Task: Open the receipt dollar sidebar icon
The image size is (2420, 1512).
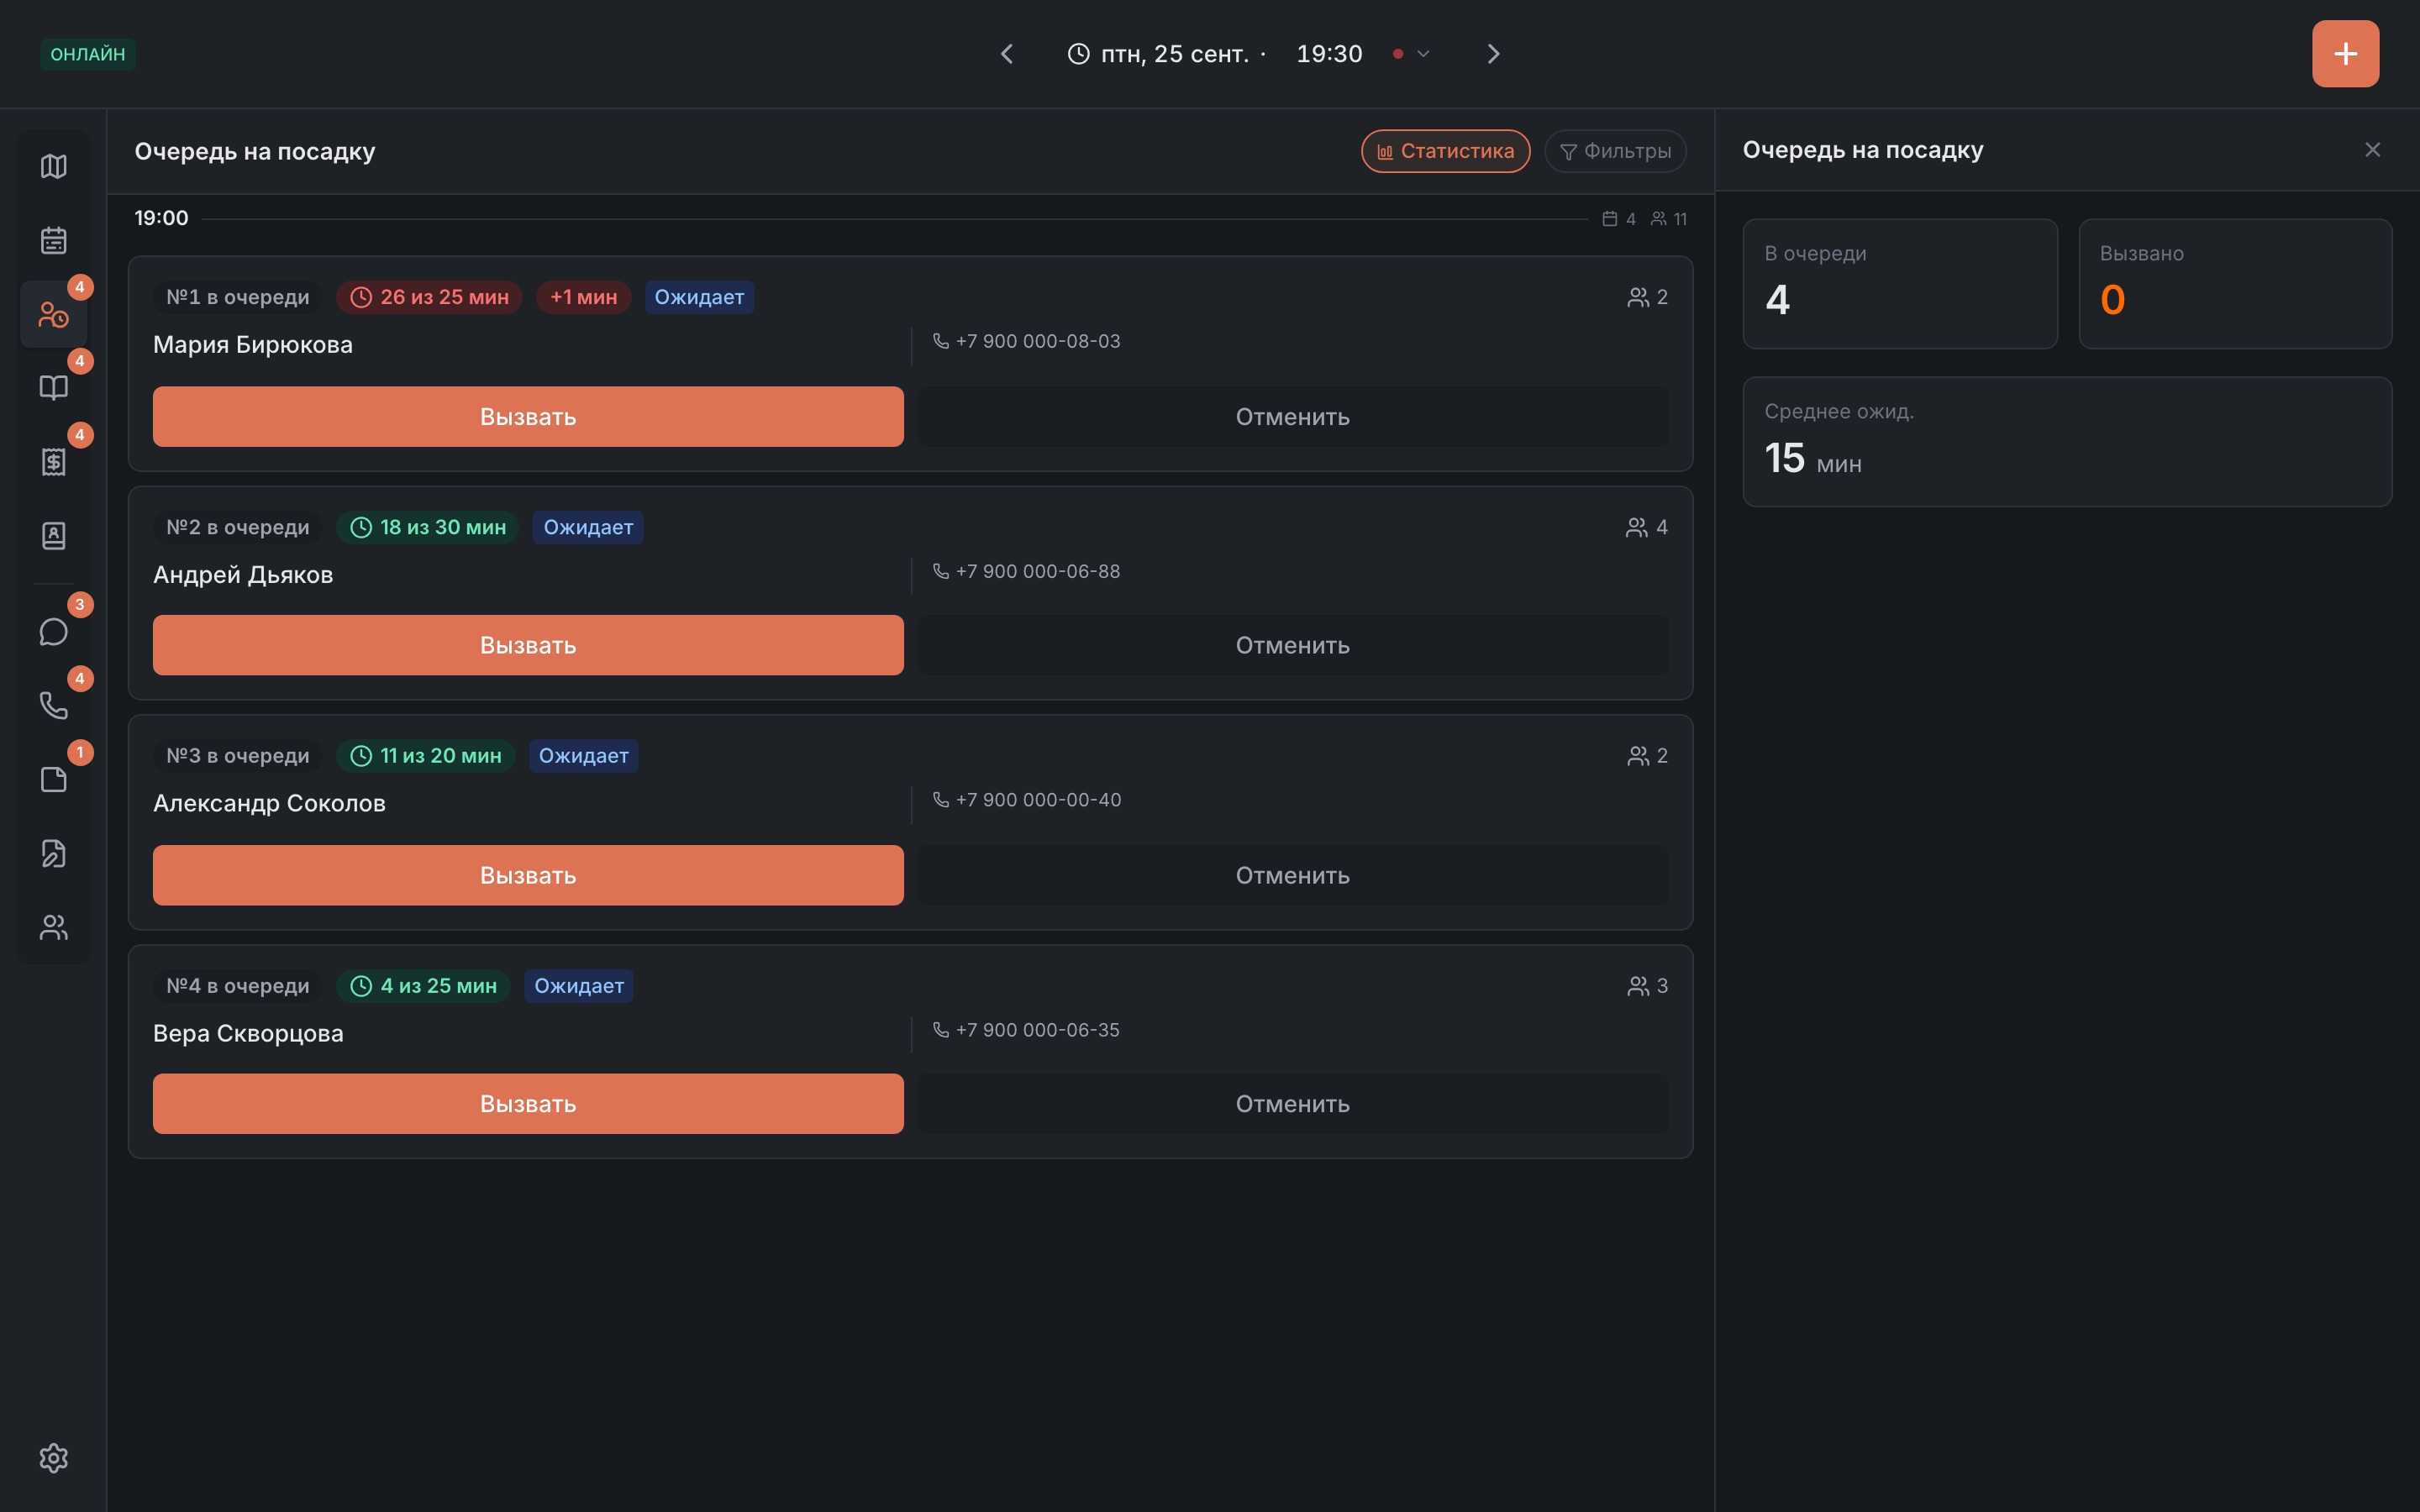Action: click(x=54, y=462)
